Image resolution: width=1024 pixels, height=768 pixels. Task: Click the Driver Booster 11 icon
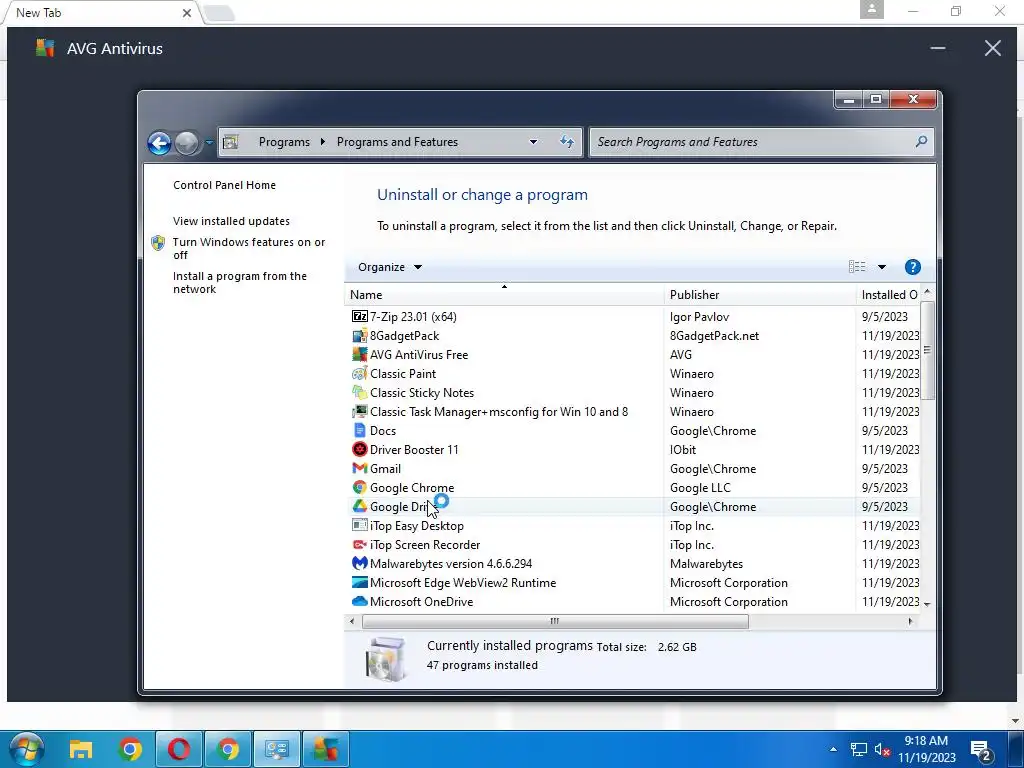coord(359,449)
